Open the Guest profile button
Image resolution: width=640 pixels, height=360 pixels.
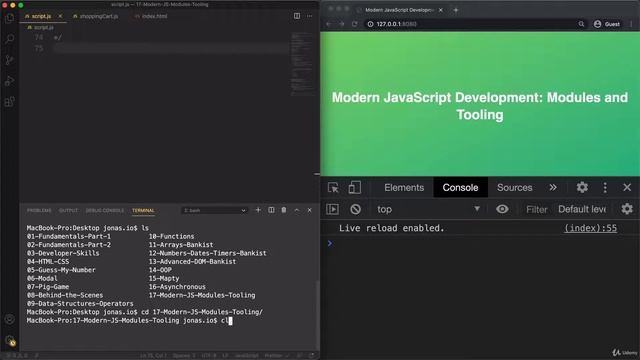[x=607, y=24]
